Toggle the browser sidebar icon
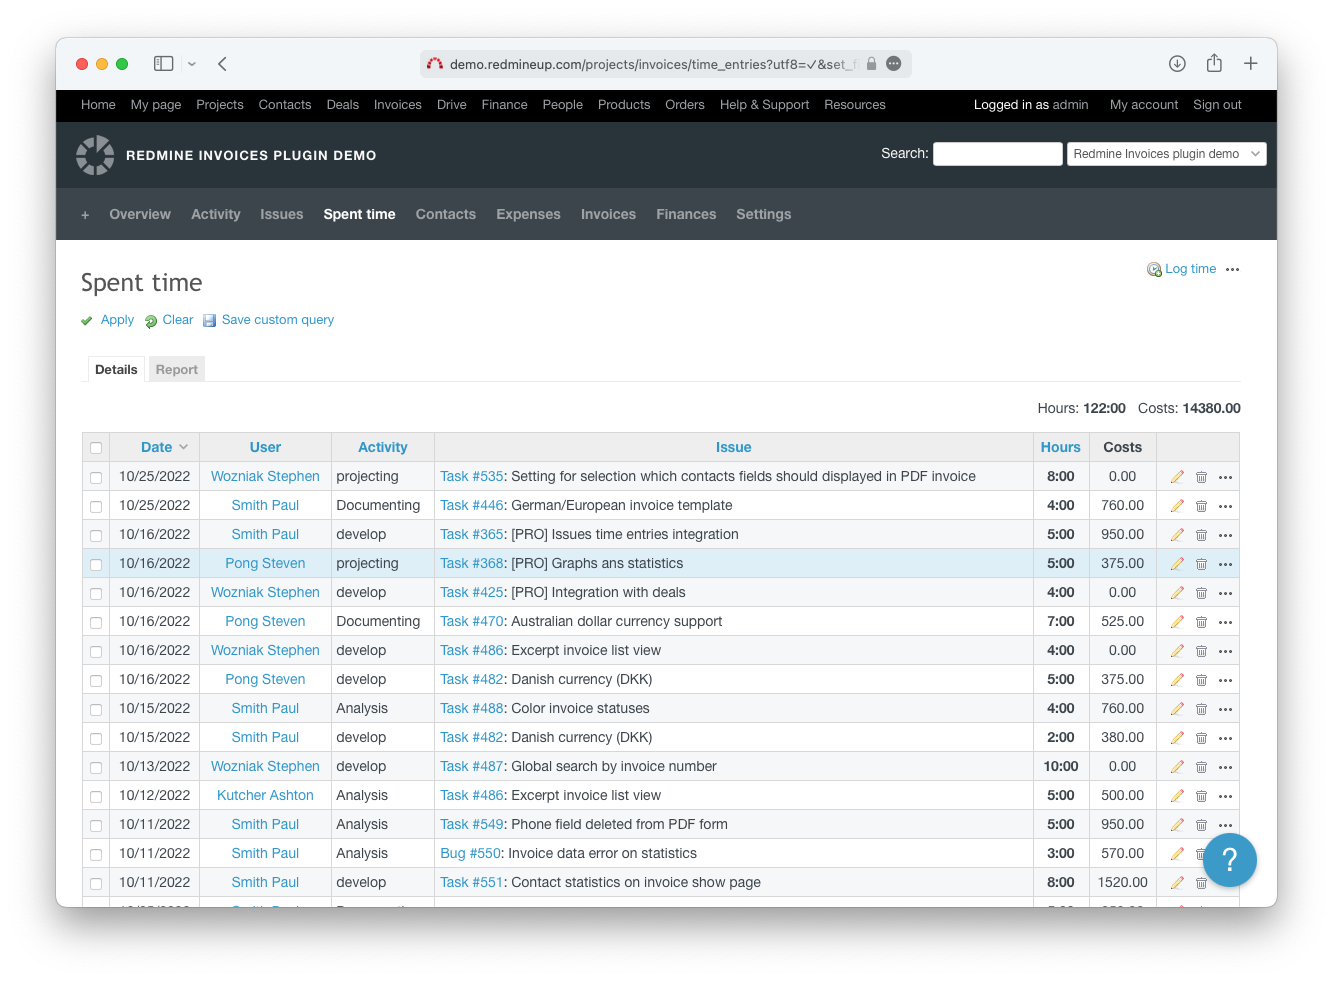Viewport: 1333px width, 981px height. tap(164, 64)
